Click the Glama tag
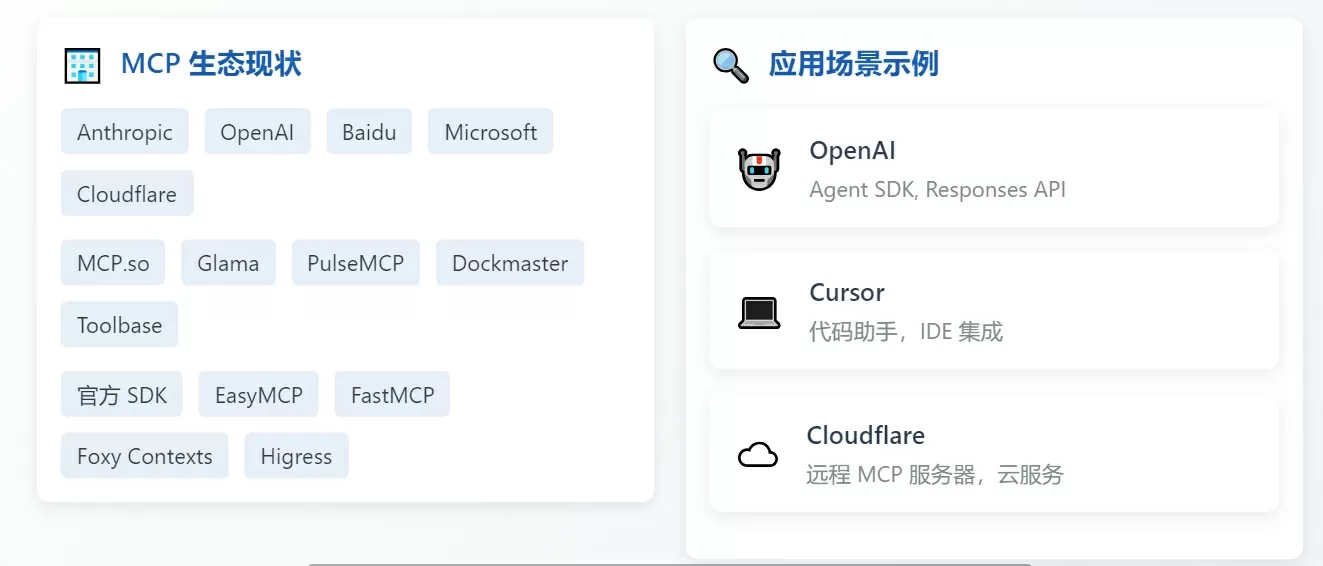 (228, 263)
